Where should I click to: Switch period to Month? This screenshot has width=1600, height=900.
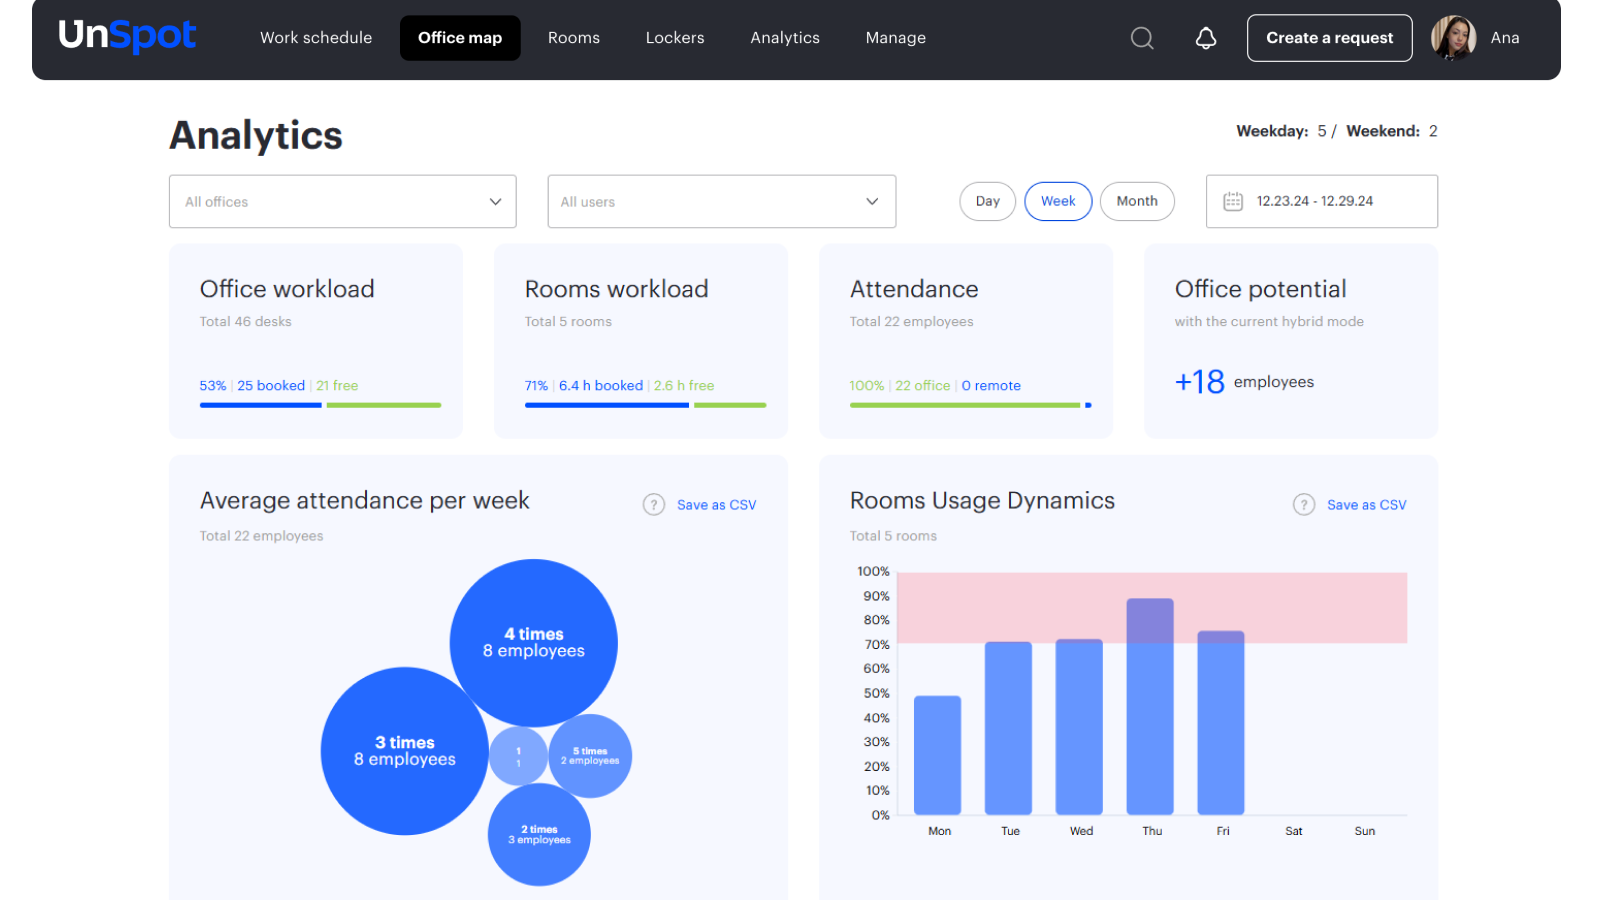(x=1137, y=201)
